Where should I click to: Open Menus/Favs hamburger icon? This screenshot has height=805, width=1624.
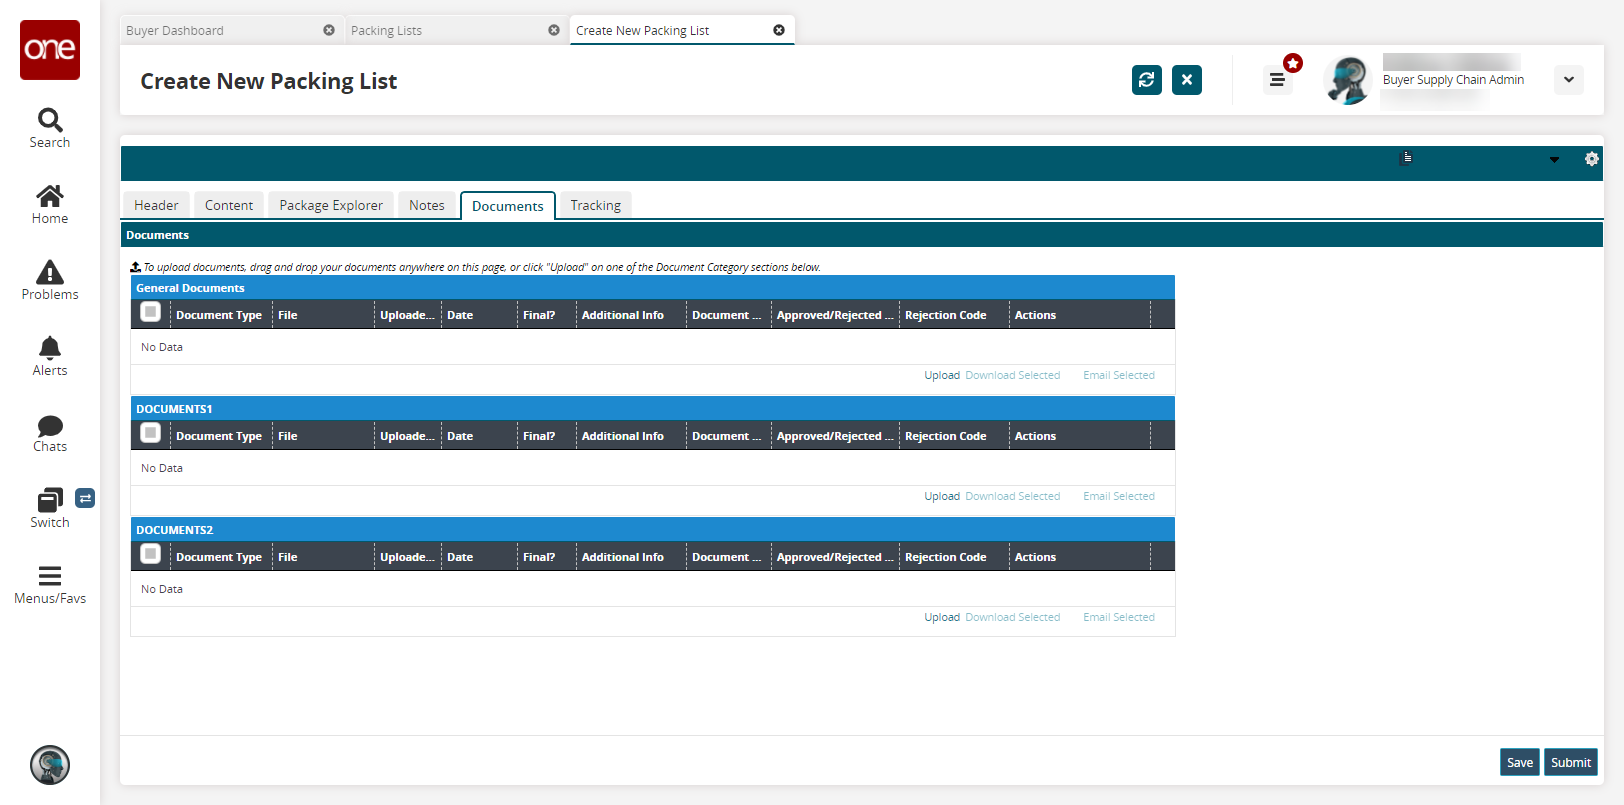[x=50, y=576]
